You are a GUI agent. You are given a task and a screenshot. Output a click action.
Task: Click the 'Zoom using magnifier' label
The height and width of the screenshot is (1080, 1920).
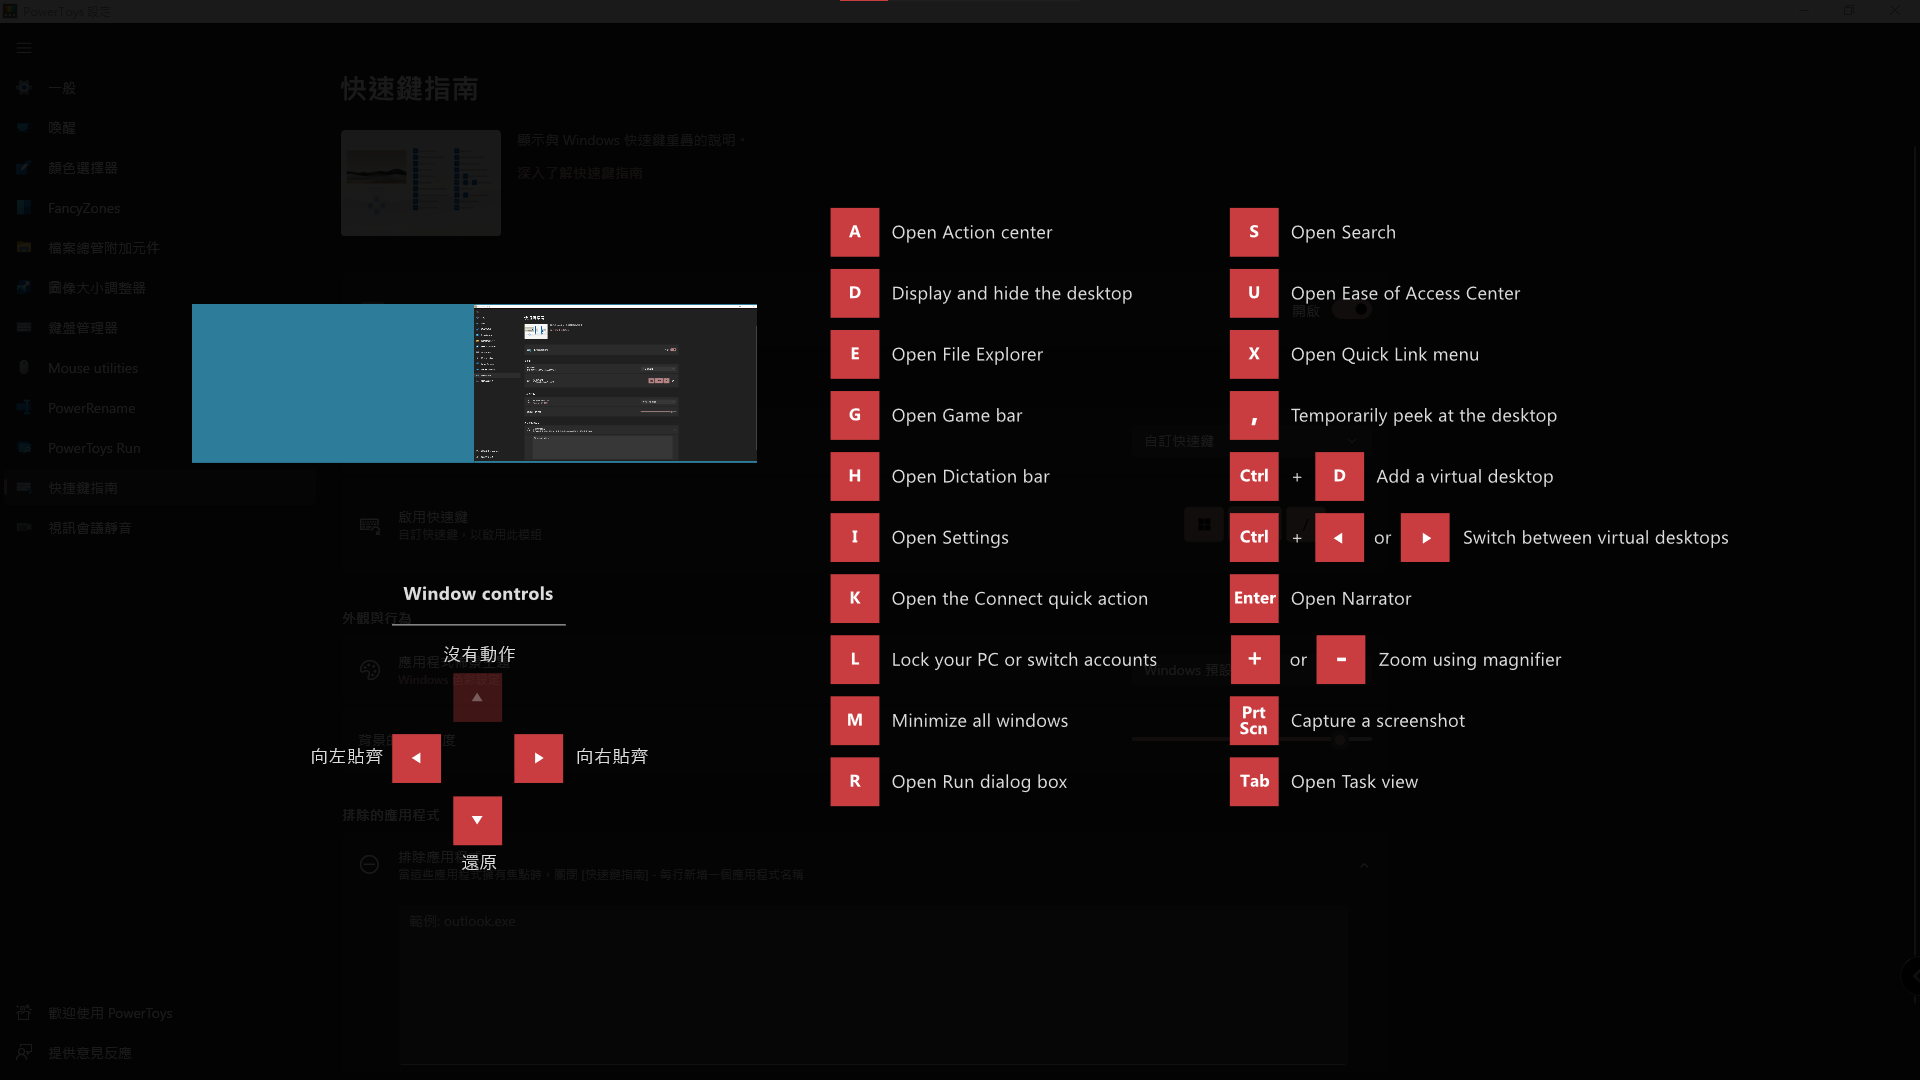[1469, 659]
